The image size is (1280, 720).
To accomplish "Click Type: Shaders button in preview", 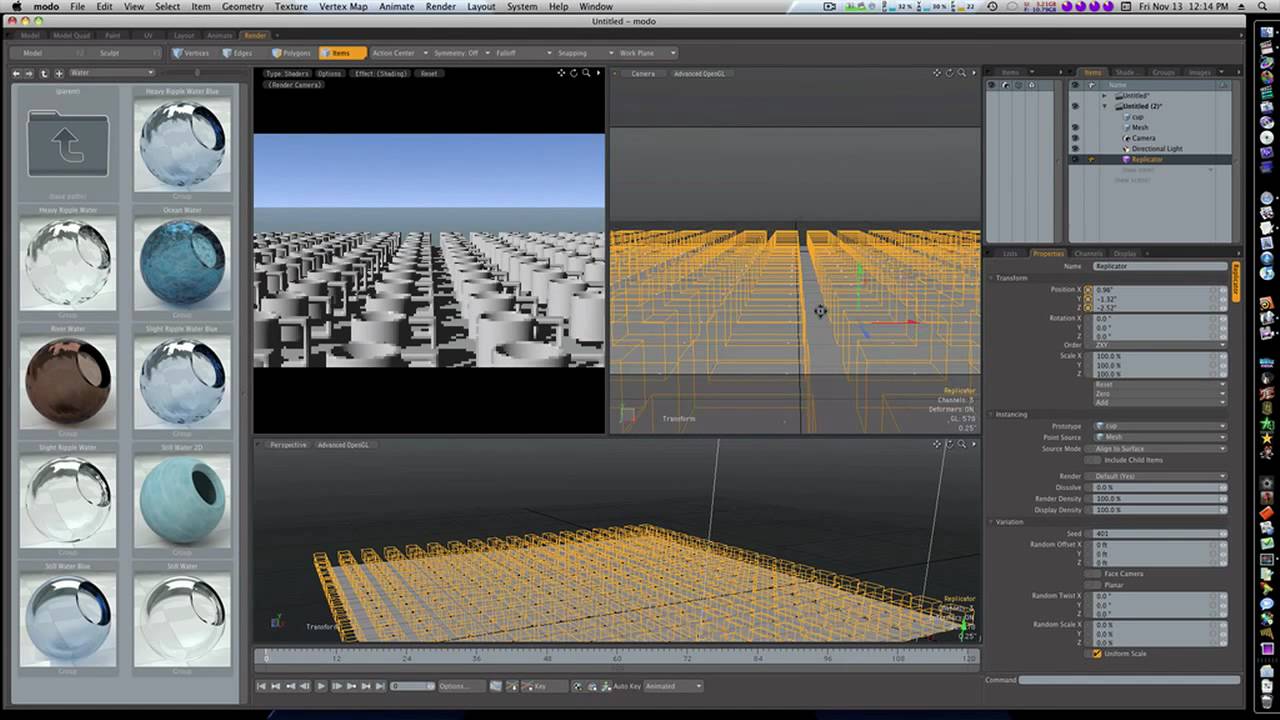I will [287, 74].
